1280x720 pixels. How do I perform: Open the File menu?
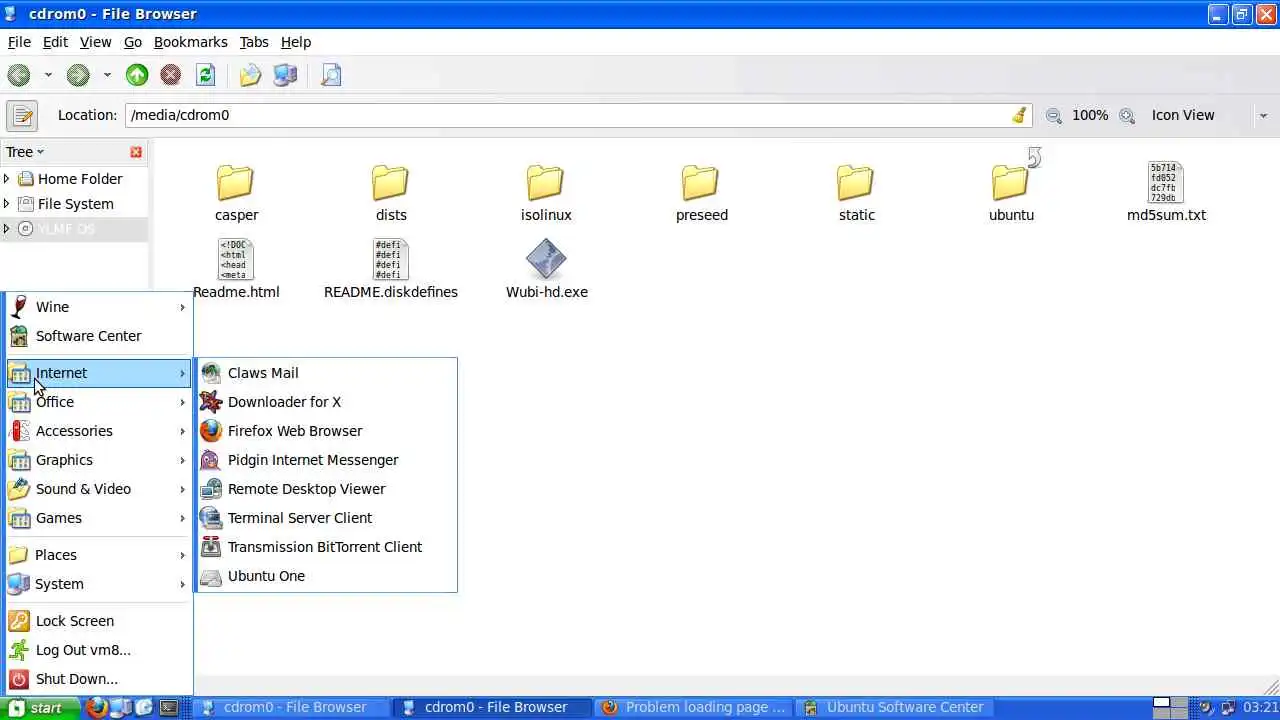tap(19, 42)
